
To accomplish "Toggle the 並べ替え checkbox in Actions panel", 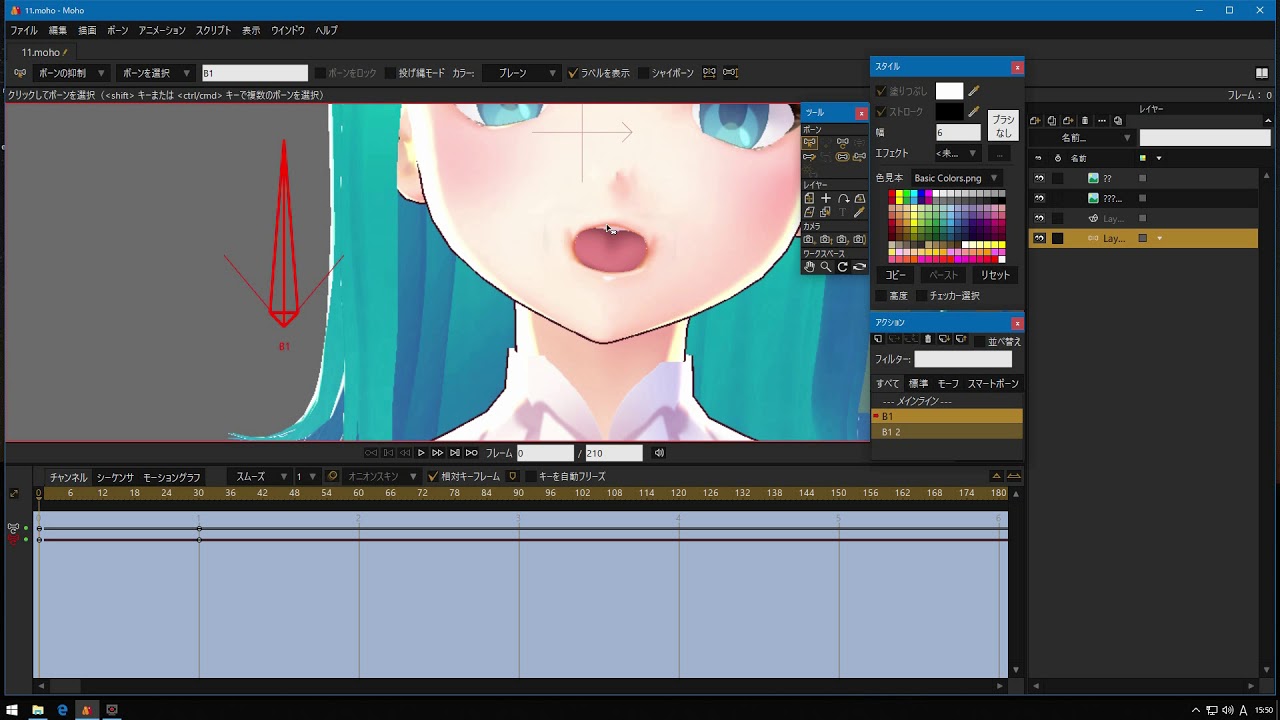I will point(980,341).
